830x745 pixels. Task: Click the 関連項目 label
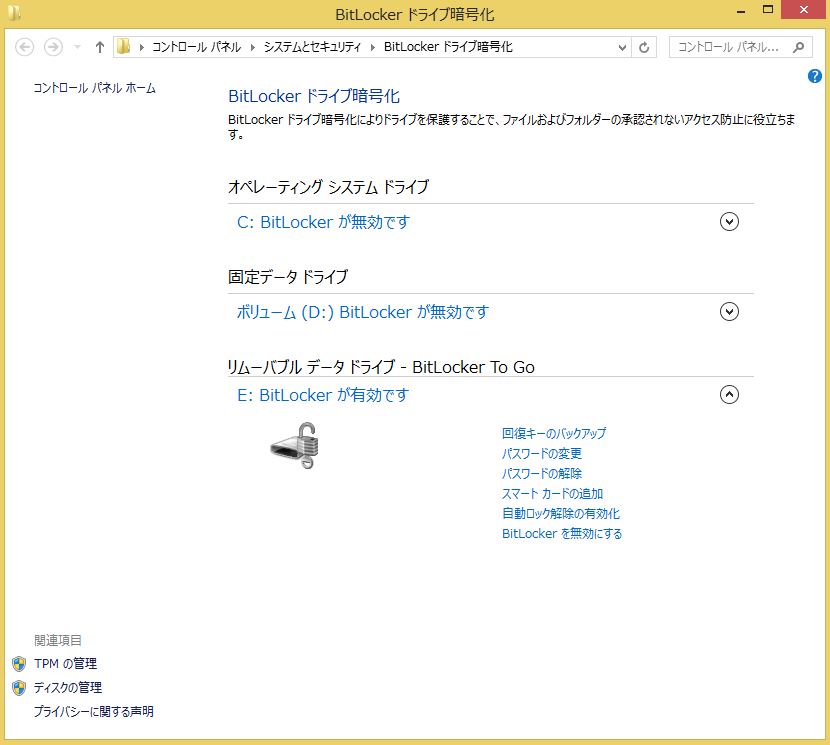coord(58,640)
